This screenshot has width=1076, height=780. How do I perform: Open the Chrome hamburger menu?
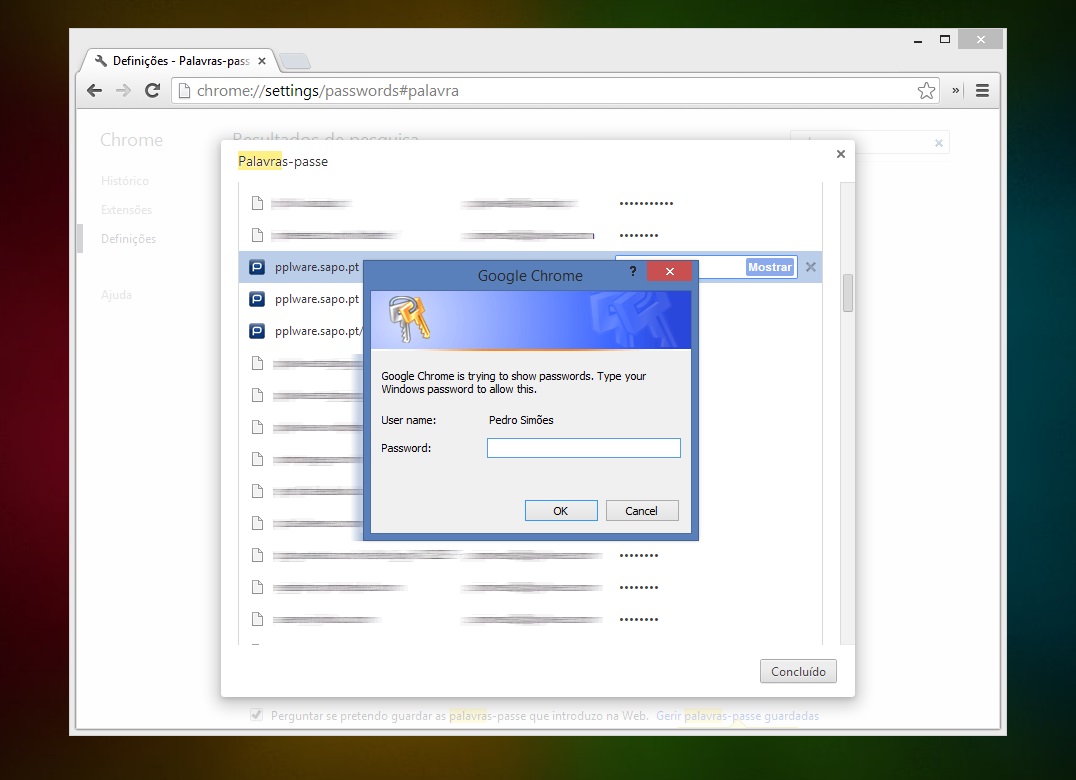click(x=983, y=91)
